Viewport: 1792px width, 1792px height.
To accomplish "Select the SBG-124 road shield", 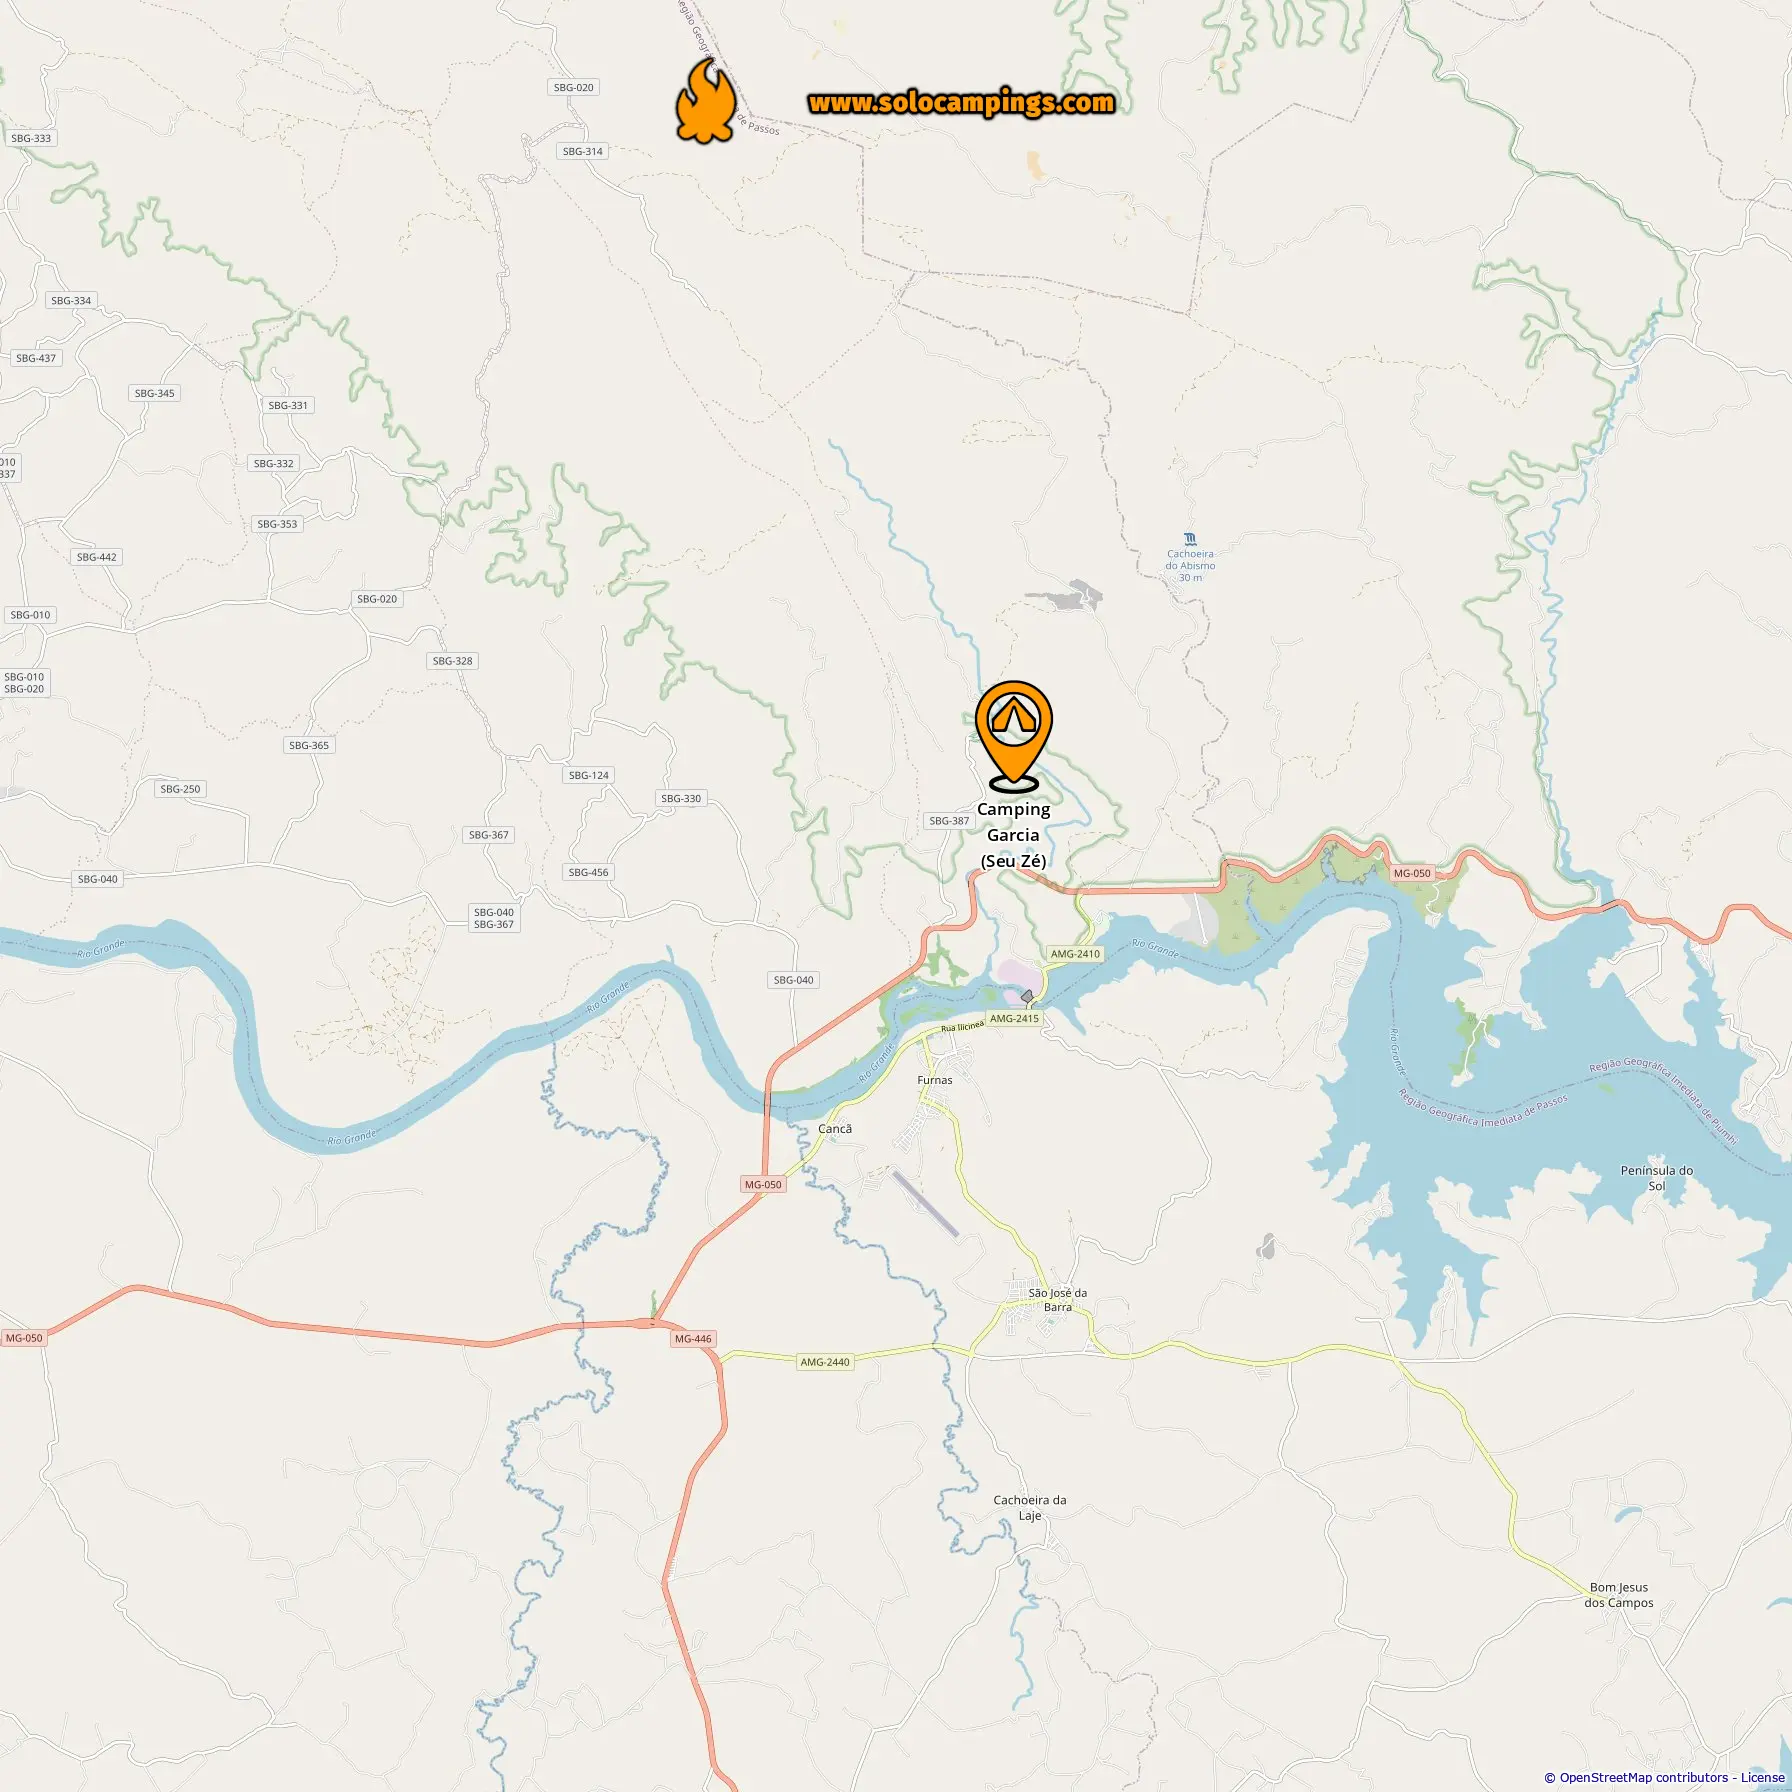I will 589,775.
